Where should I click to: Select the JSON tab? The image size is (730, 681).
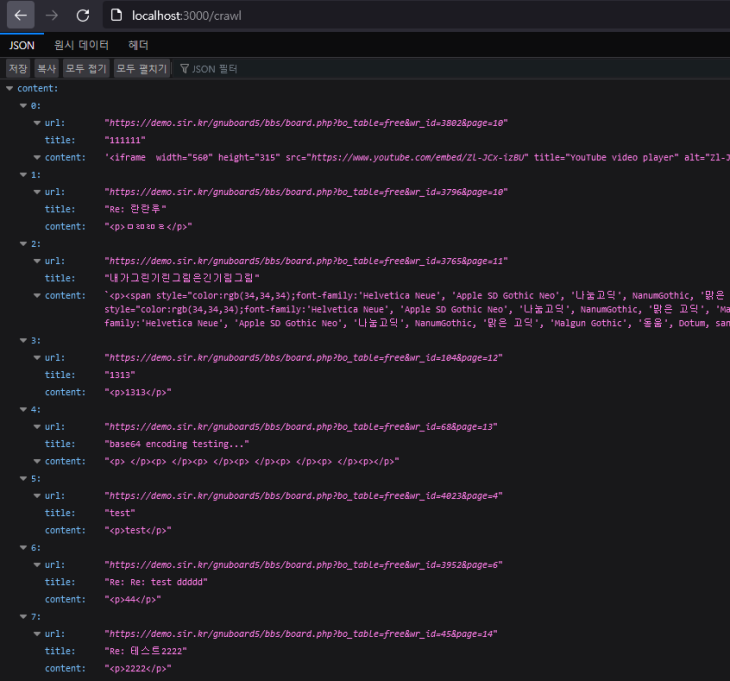coord(22,45)
